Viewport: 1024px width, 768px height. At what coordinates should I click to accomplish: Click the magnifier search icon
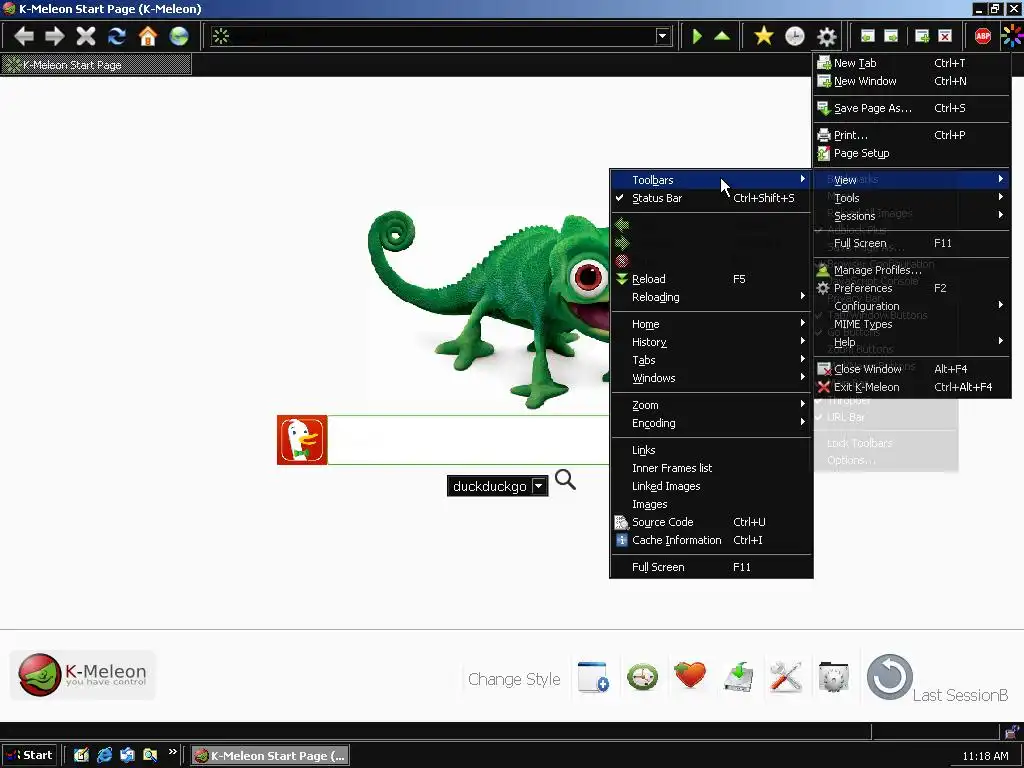coord(566,480)
